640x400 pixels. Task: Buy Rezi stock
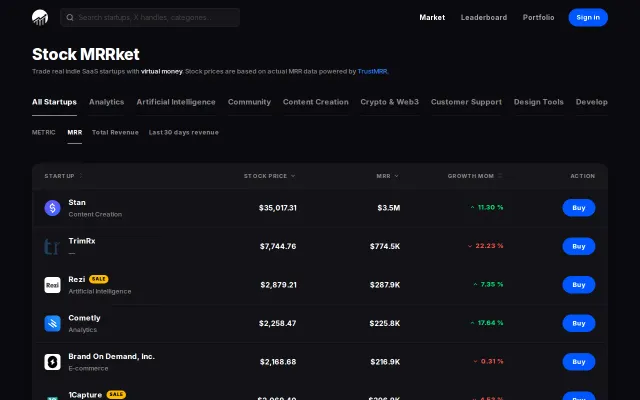pyautogui.click(x=579, y=285)
